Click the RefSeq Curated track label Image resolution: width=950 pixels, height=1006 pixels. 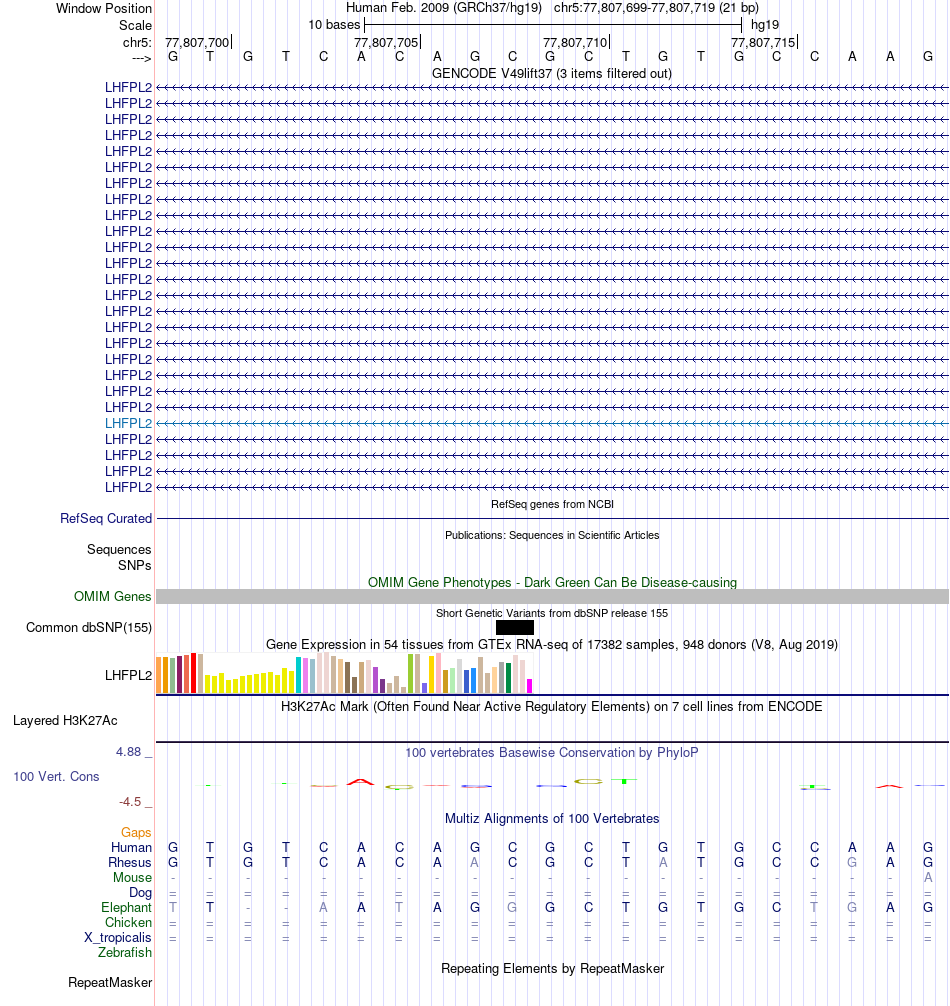point(106,518)
